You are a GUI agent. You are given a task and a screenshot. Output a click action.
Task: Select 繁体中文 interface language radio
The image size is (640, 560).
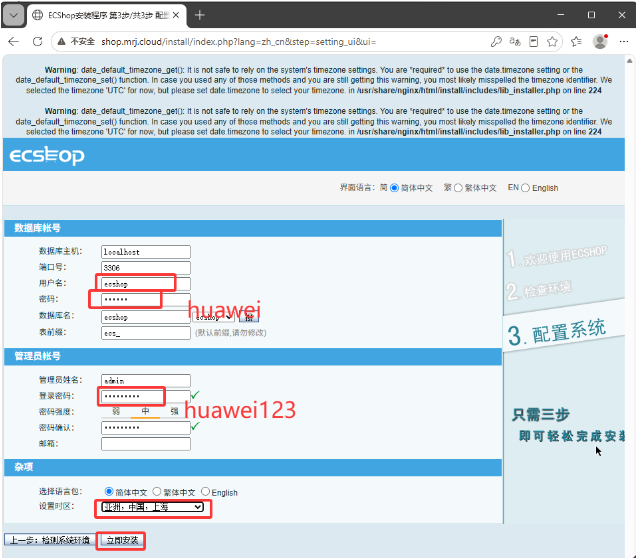tap(458, 188)
